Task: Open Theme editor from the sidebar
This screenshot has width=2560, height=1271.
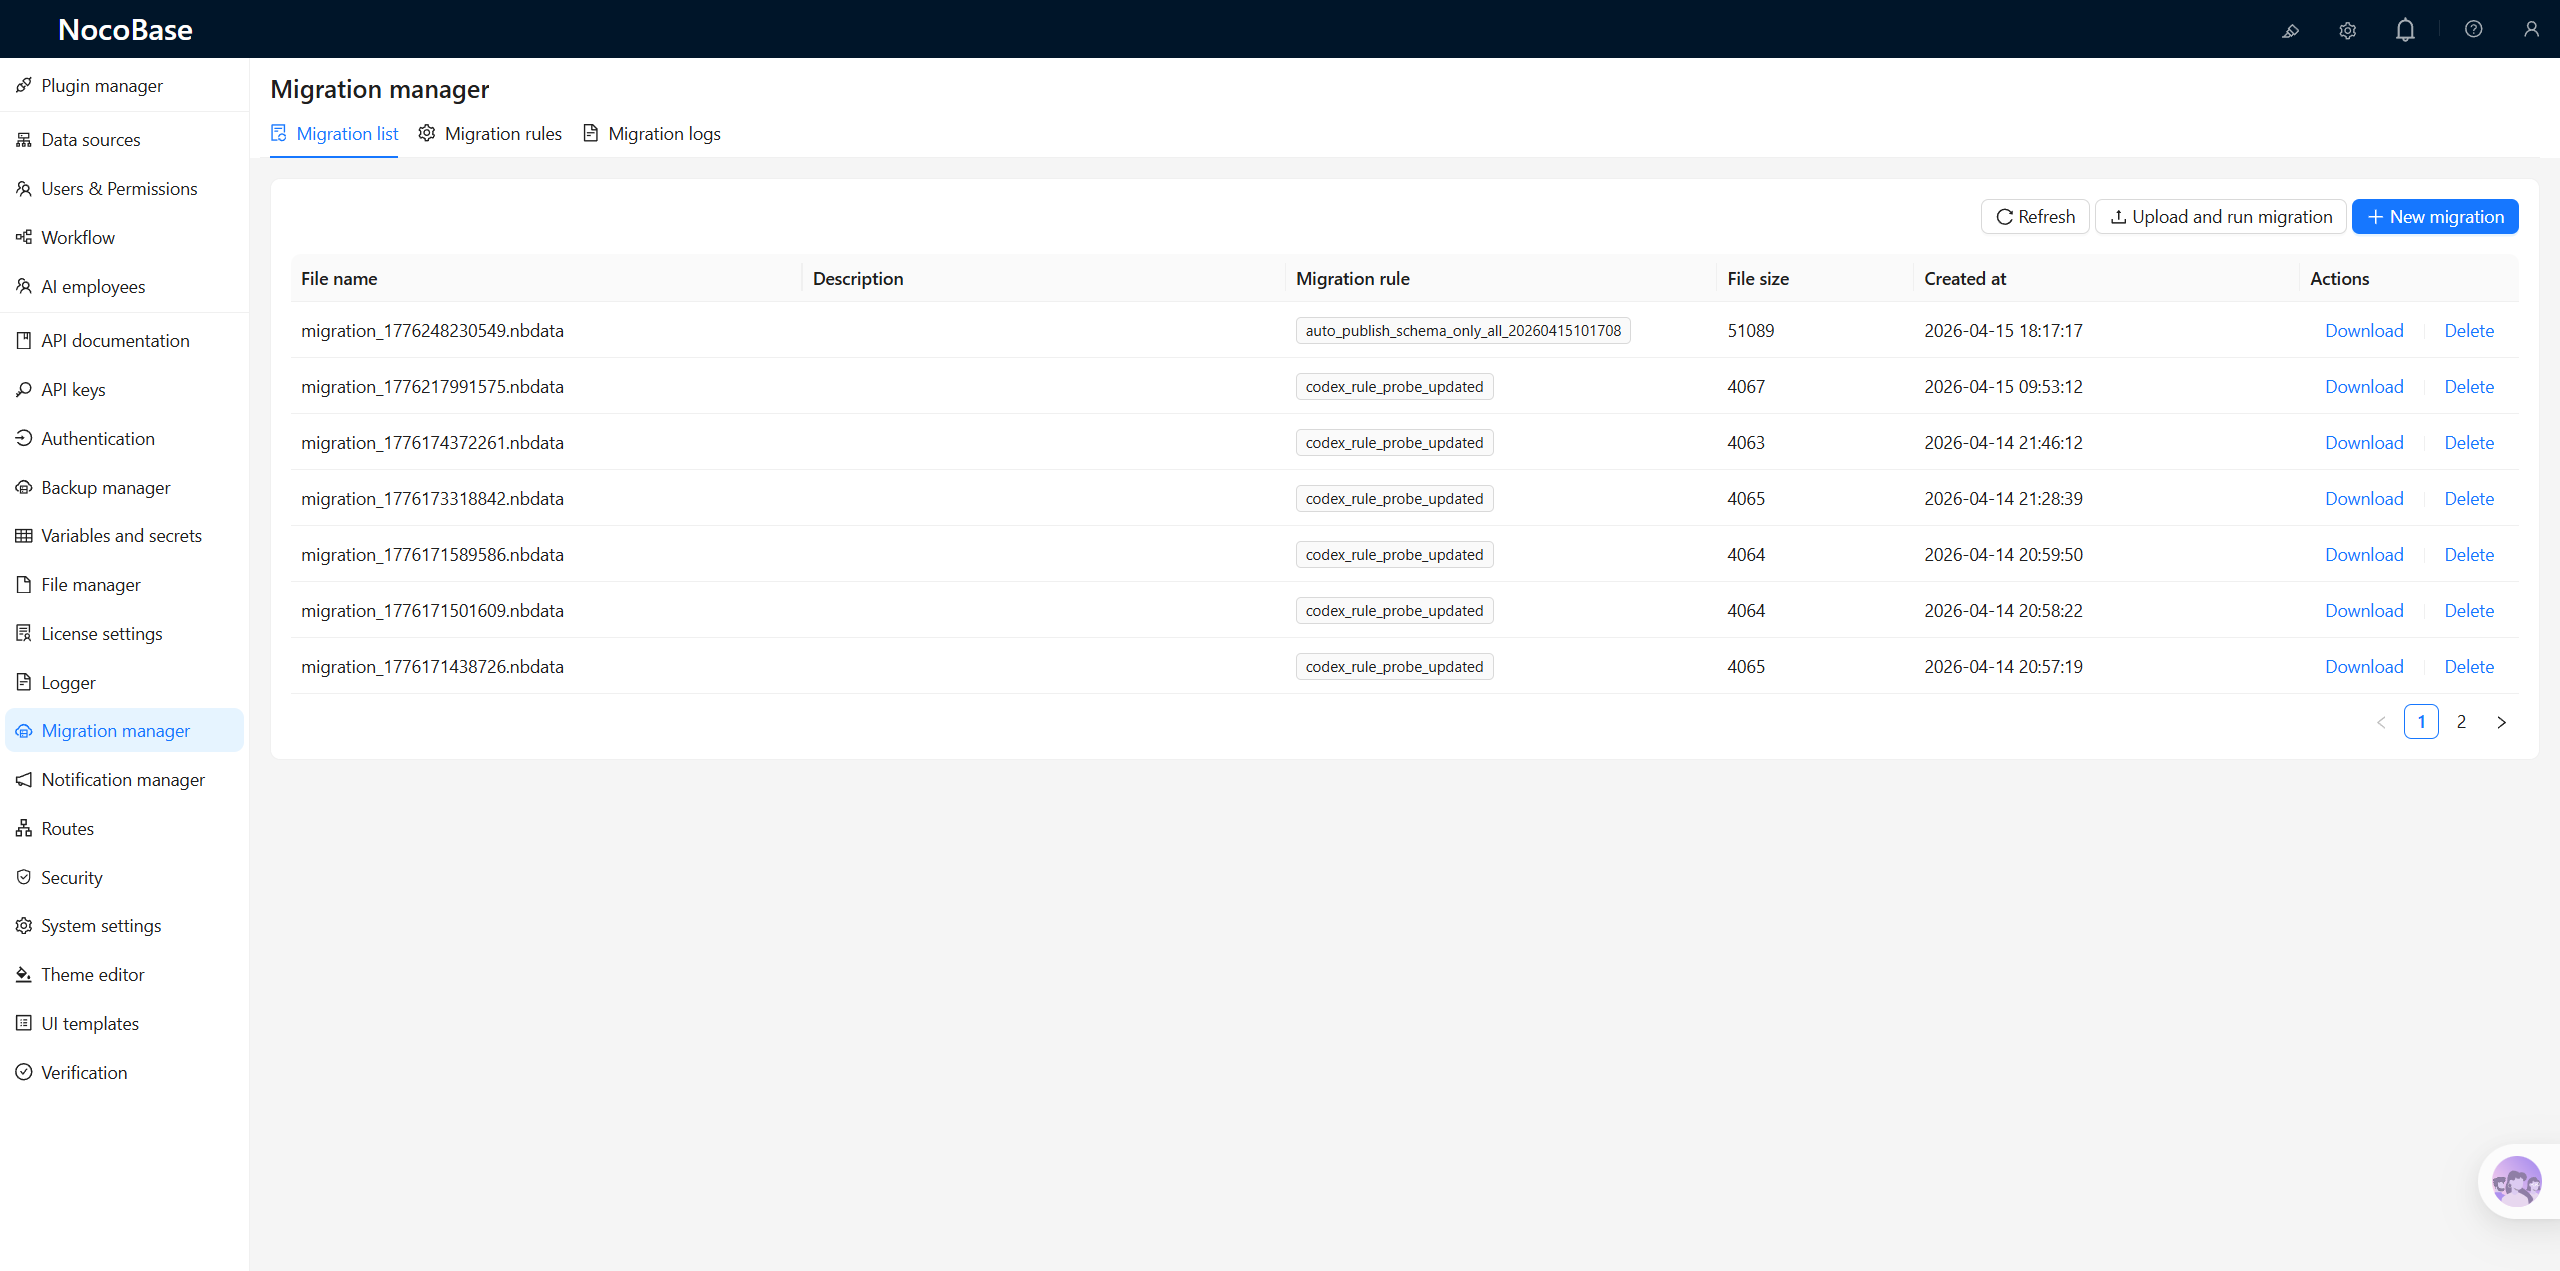Action: [92, 974]
